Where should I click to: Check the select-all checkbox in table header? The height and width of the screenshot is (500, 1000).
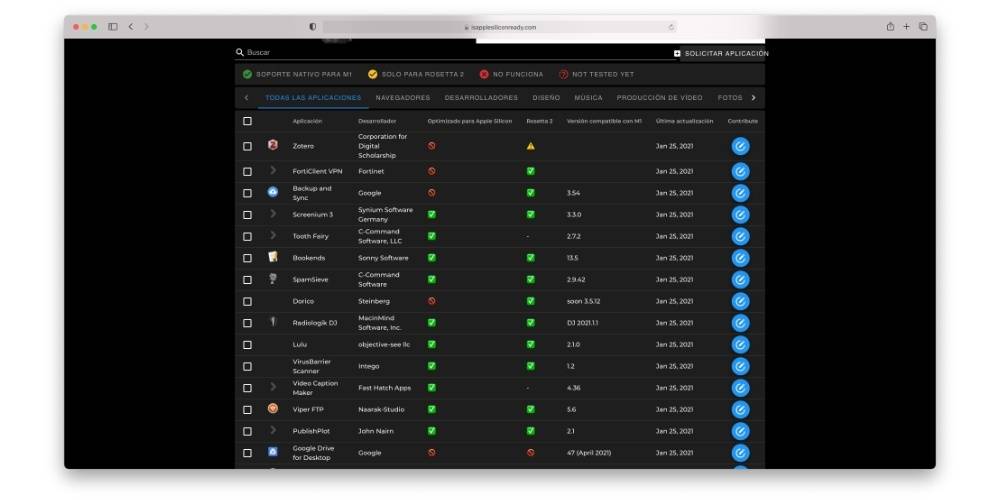click(x=248, y=121)
